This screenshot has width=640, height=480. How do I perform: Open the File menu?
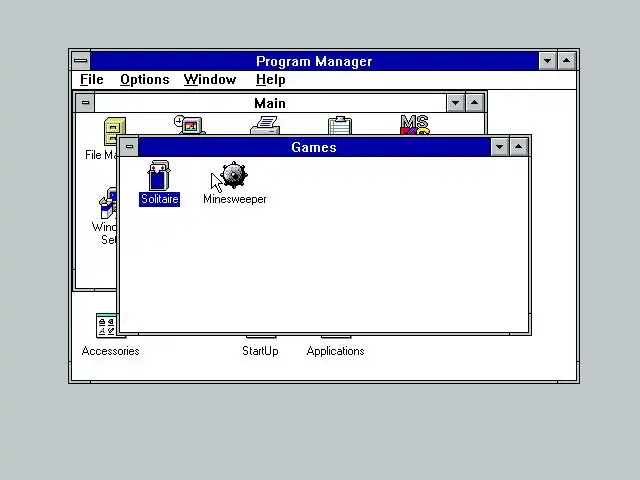[x=91, y=80]
